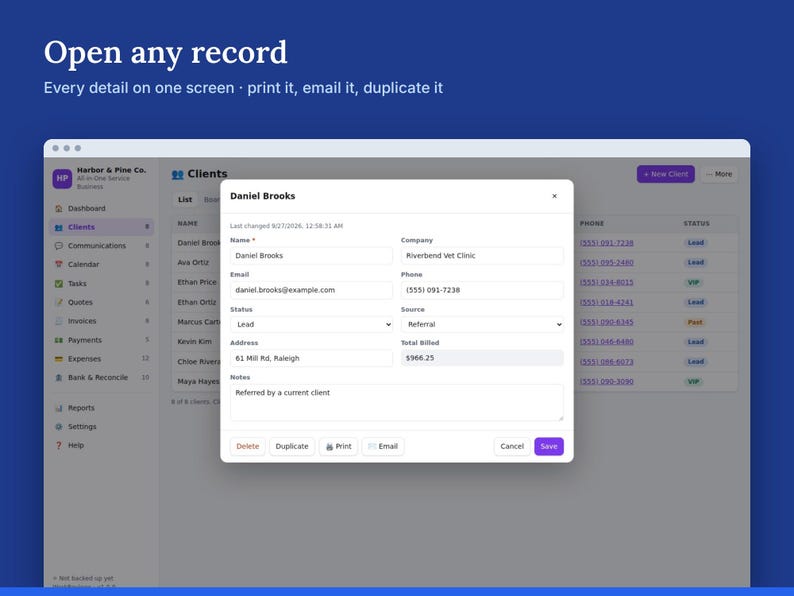Click the Bank & Reconcile building icon

tap(59, 377)
